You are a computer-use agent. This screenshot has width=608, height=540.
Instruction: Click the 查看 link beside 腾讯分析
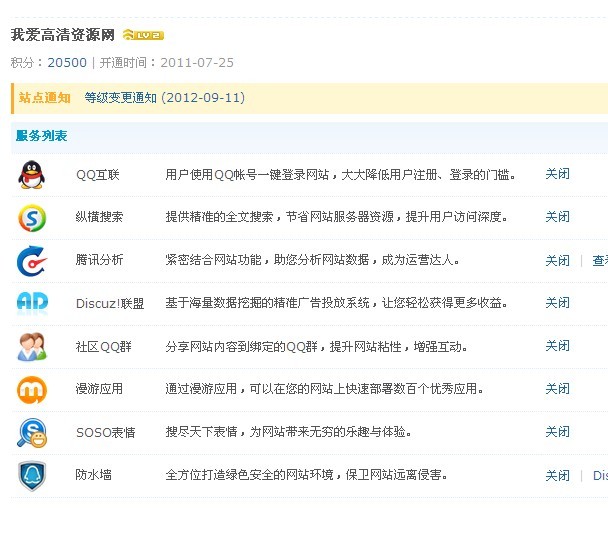(600, 261)
